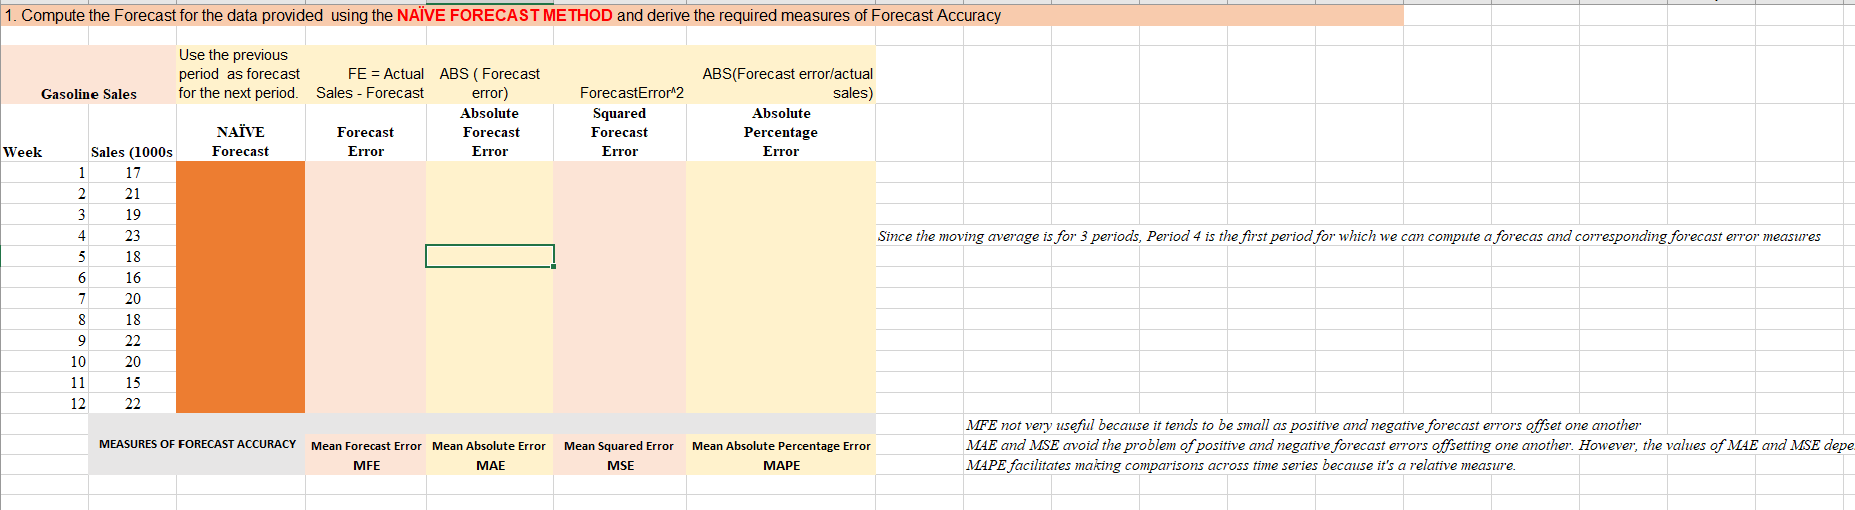Click Absolute Percentage Error cell for week 4

point(781,236)
